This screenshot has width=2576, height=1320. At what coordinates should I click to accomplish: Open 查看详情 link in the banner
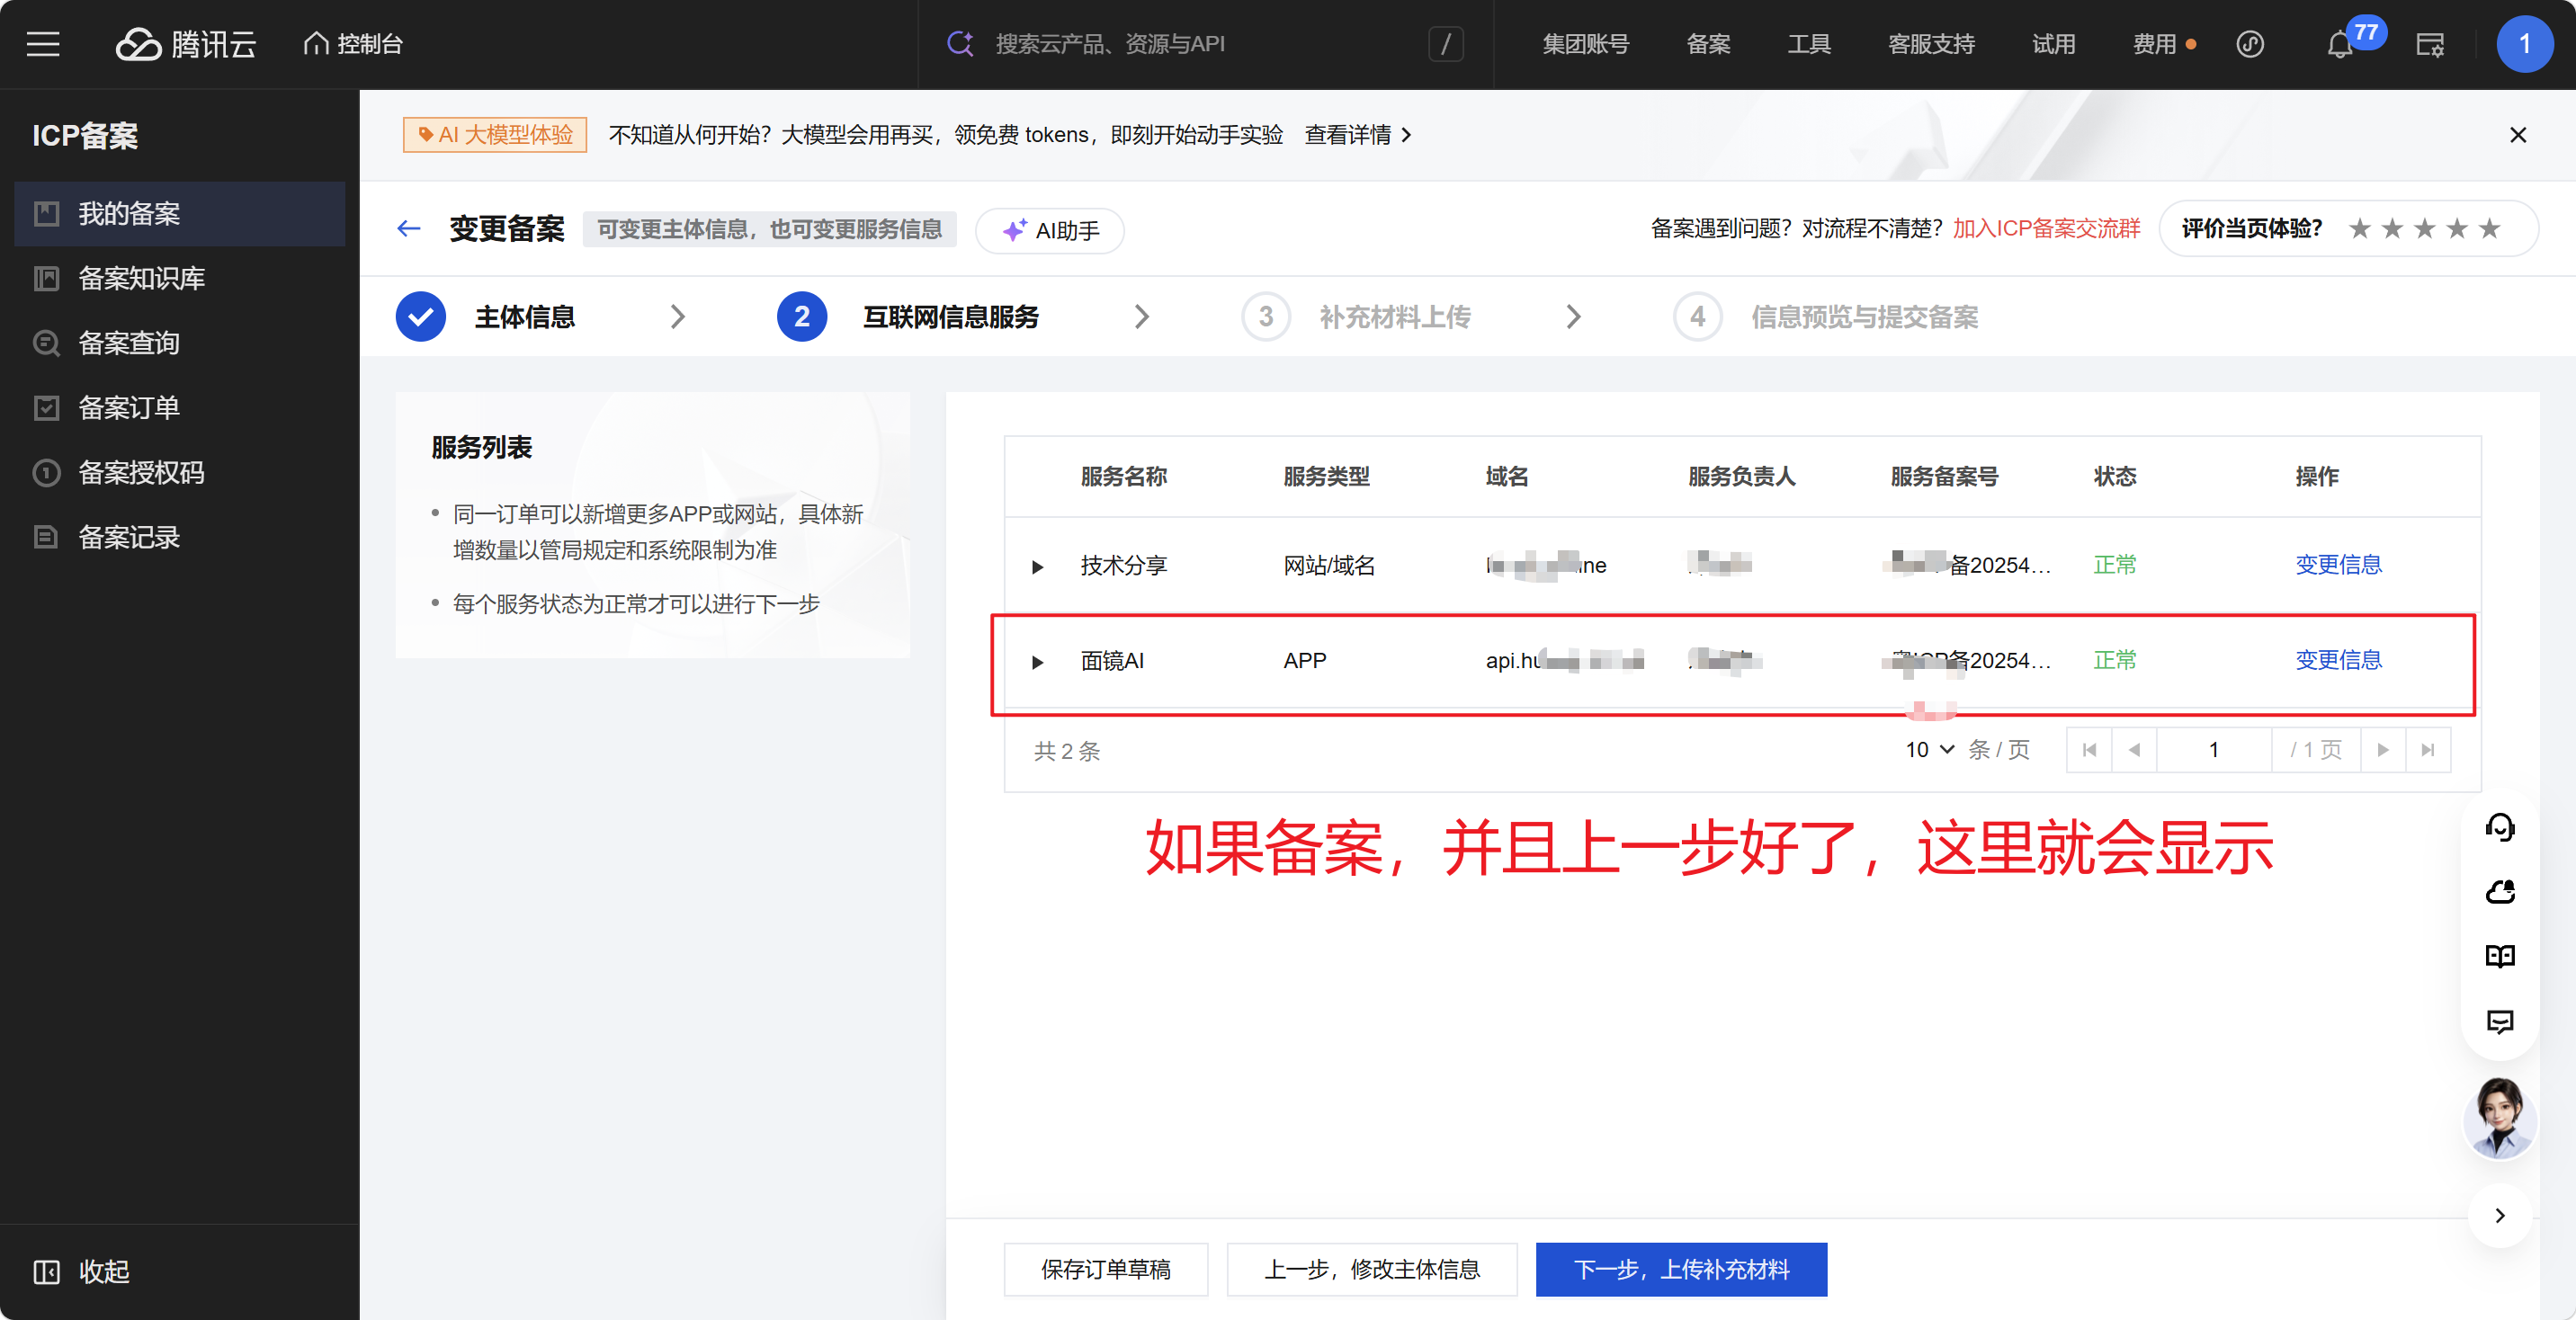[1358, 135]
